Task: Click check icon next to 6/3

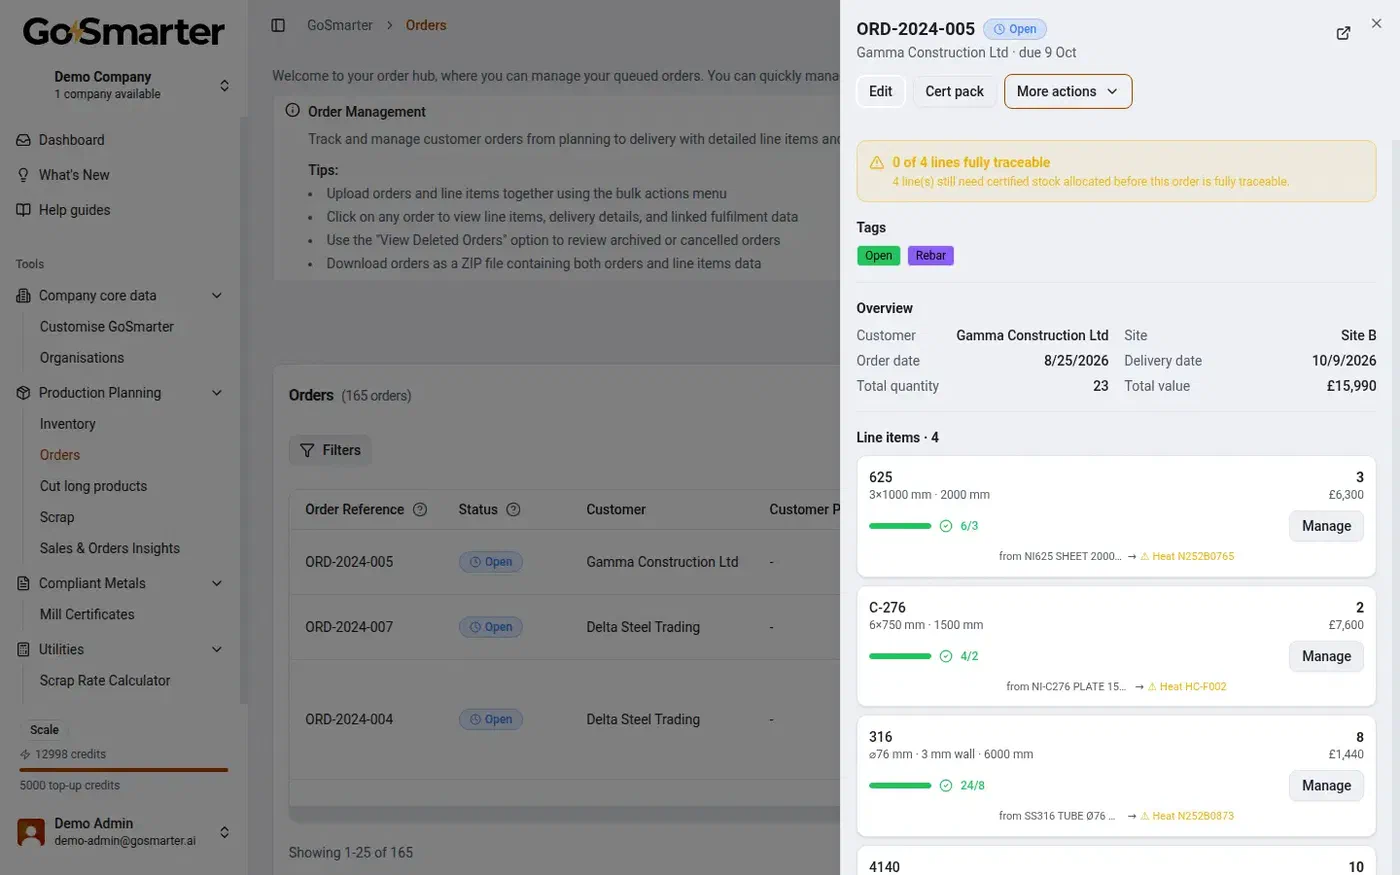Action: point(946,526)
